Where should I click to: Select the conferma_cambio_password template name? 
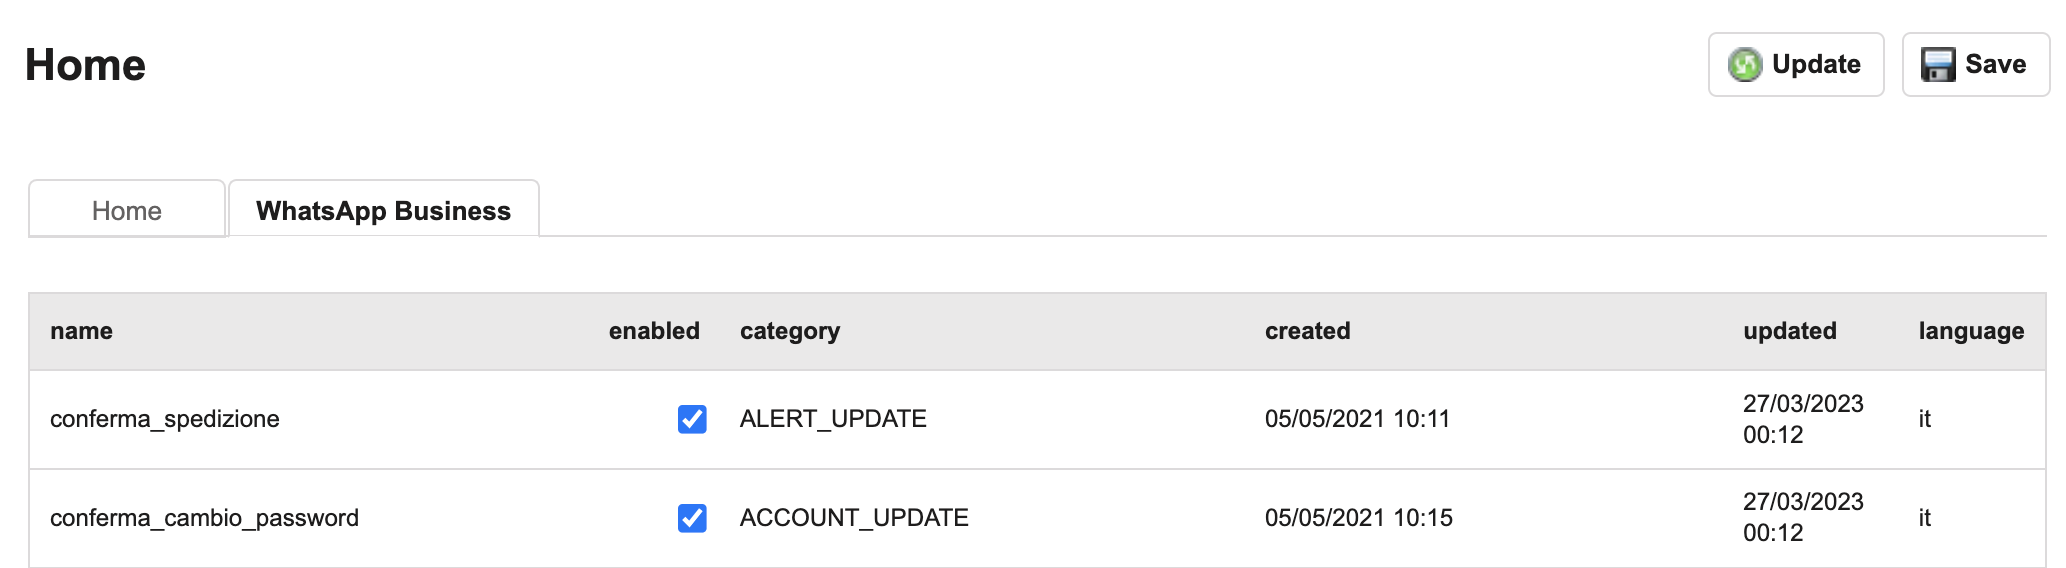(x=204, y=518)
